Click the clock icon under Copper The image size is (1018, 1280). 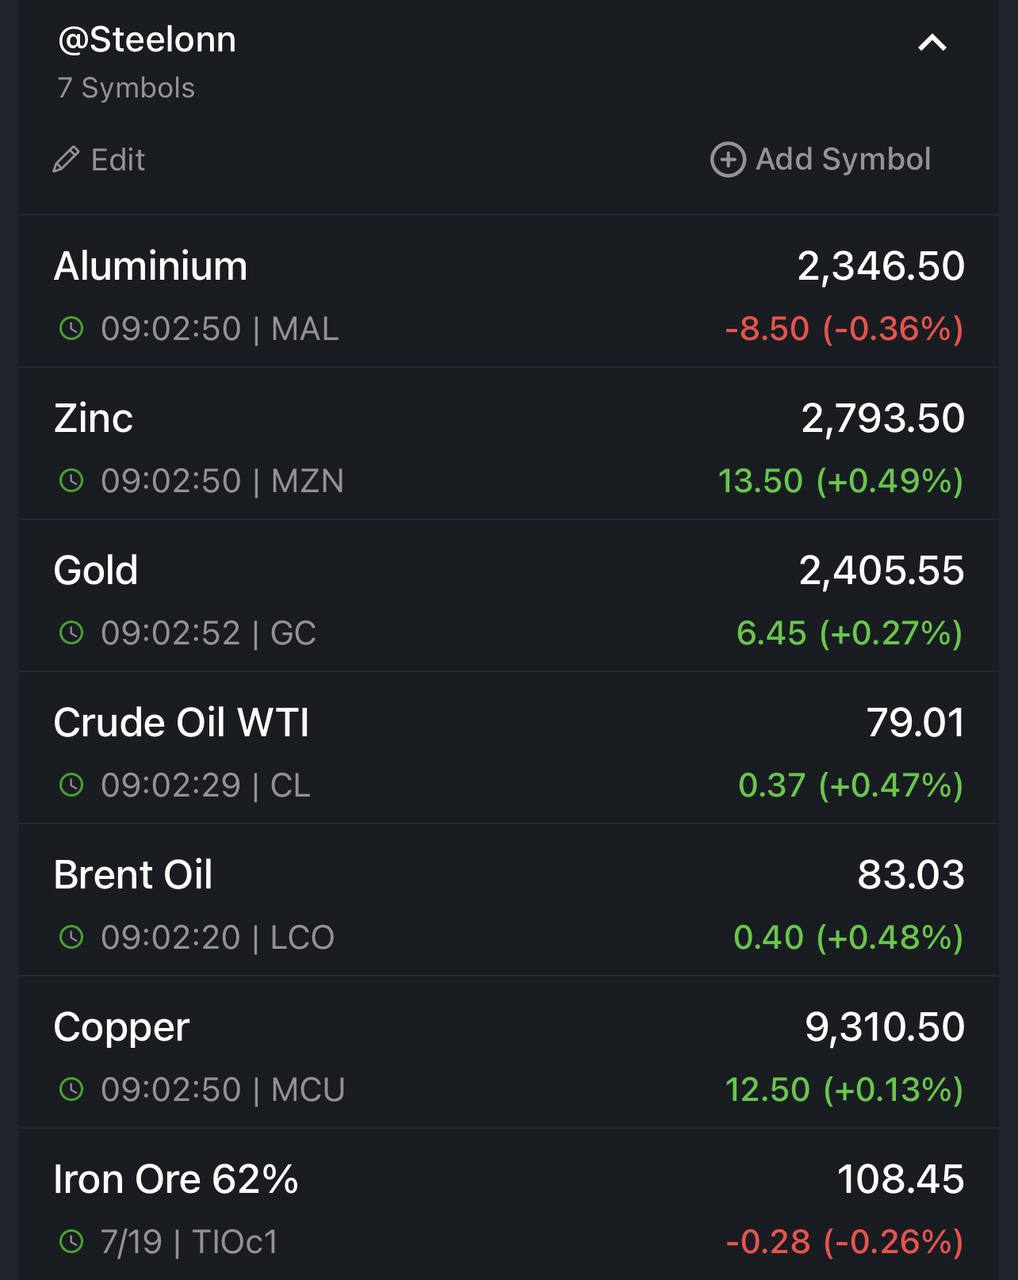(71, 1089)
